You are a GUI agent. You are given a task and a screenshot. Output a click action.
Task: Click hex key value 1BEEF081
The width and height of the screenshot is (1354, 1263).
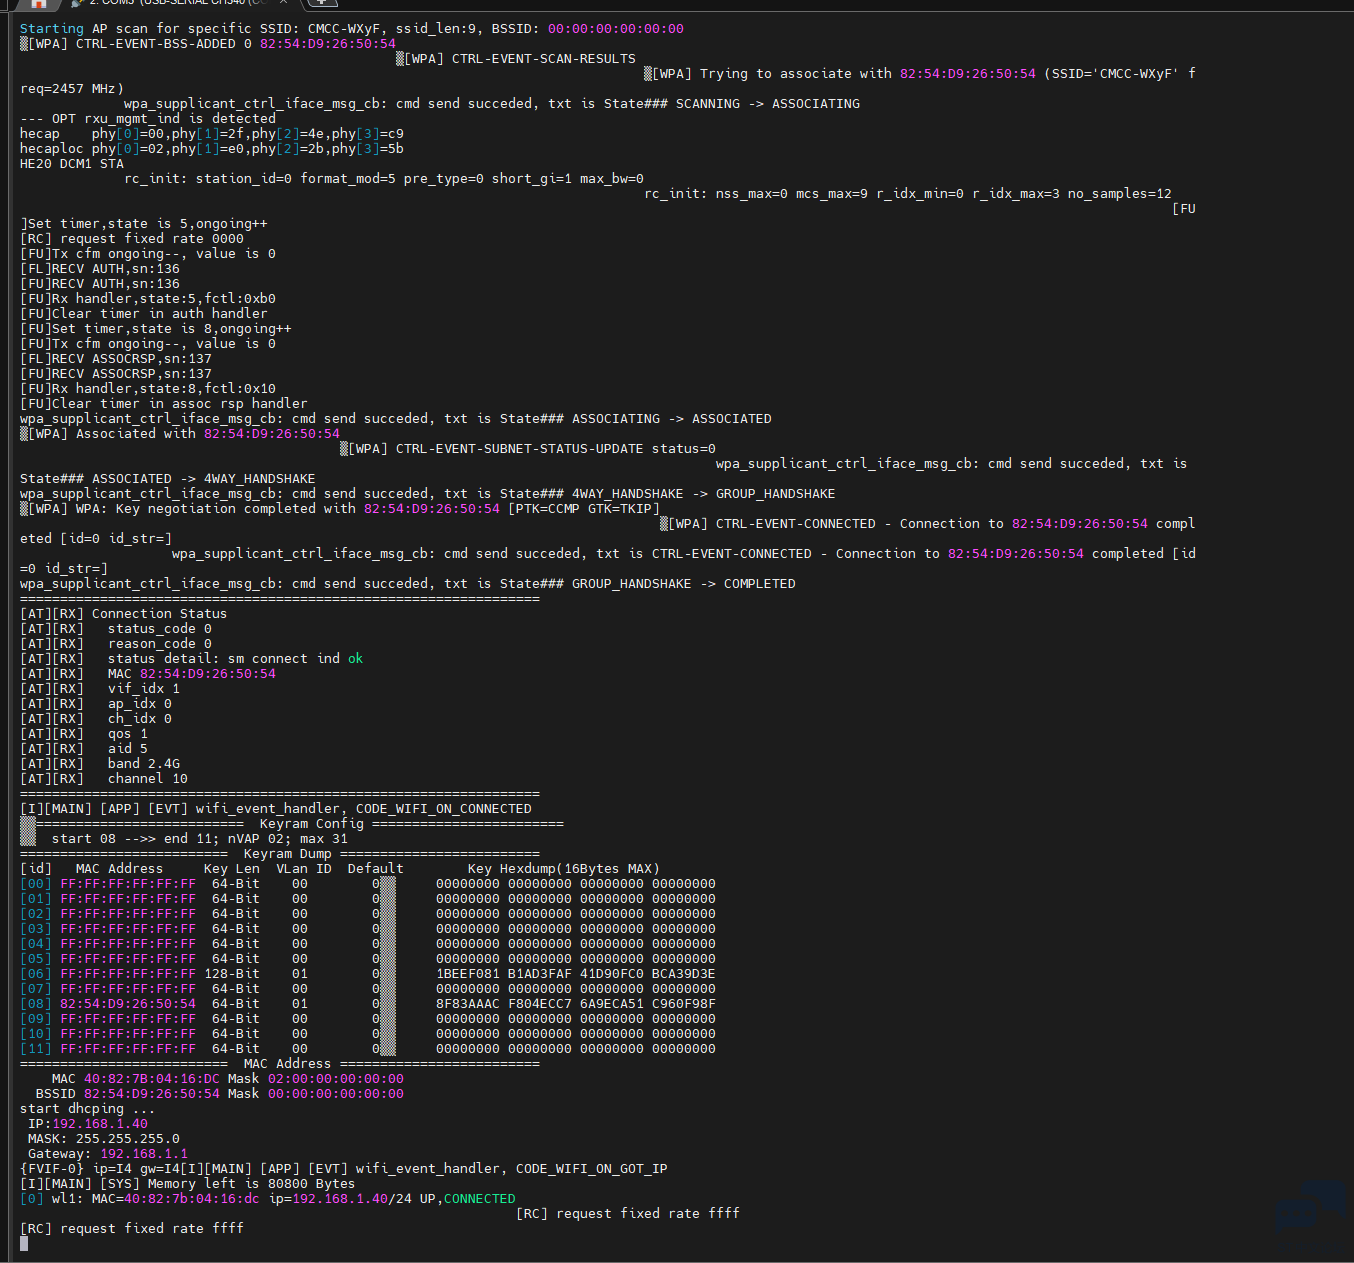click(x=467, y=974)
